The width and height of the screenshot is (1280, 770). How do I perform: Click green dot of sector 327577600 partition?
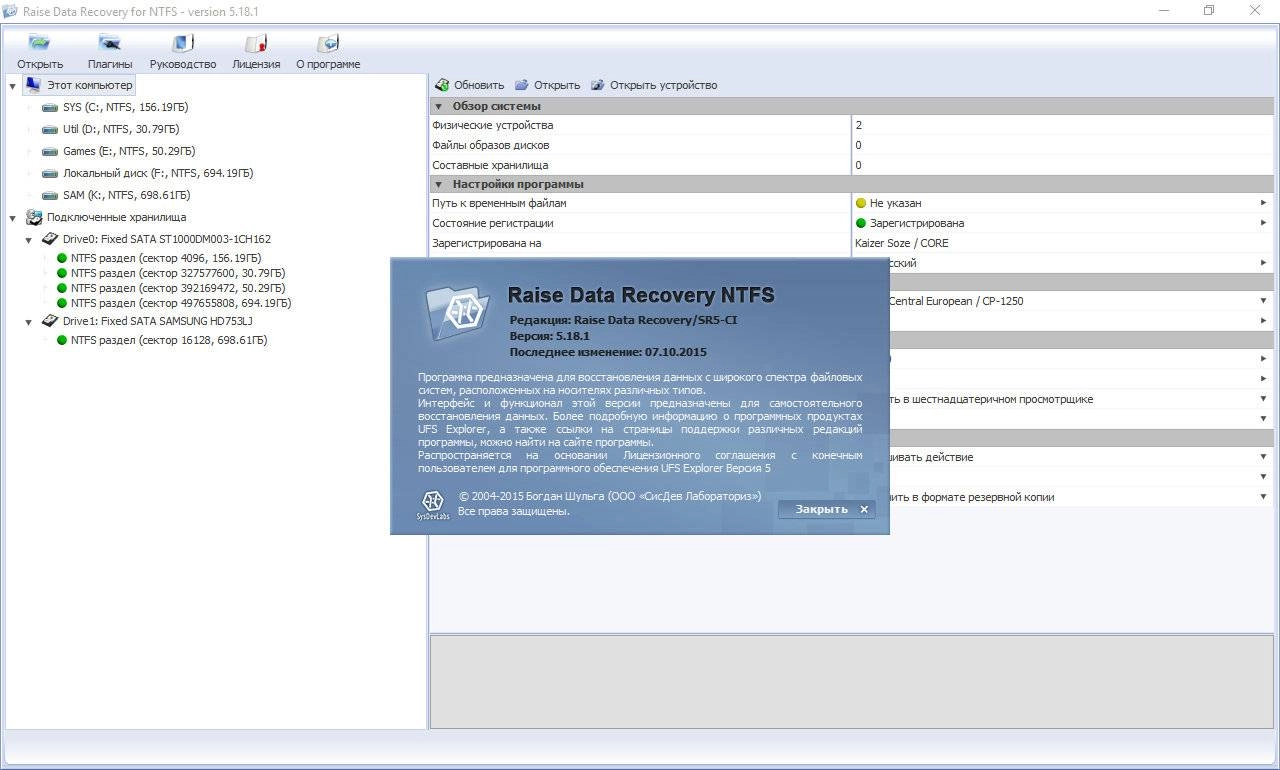pos(62,273)
